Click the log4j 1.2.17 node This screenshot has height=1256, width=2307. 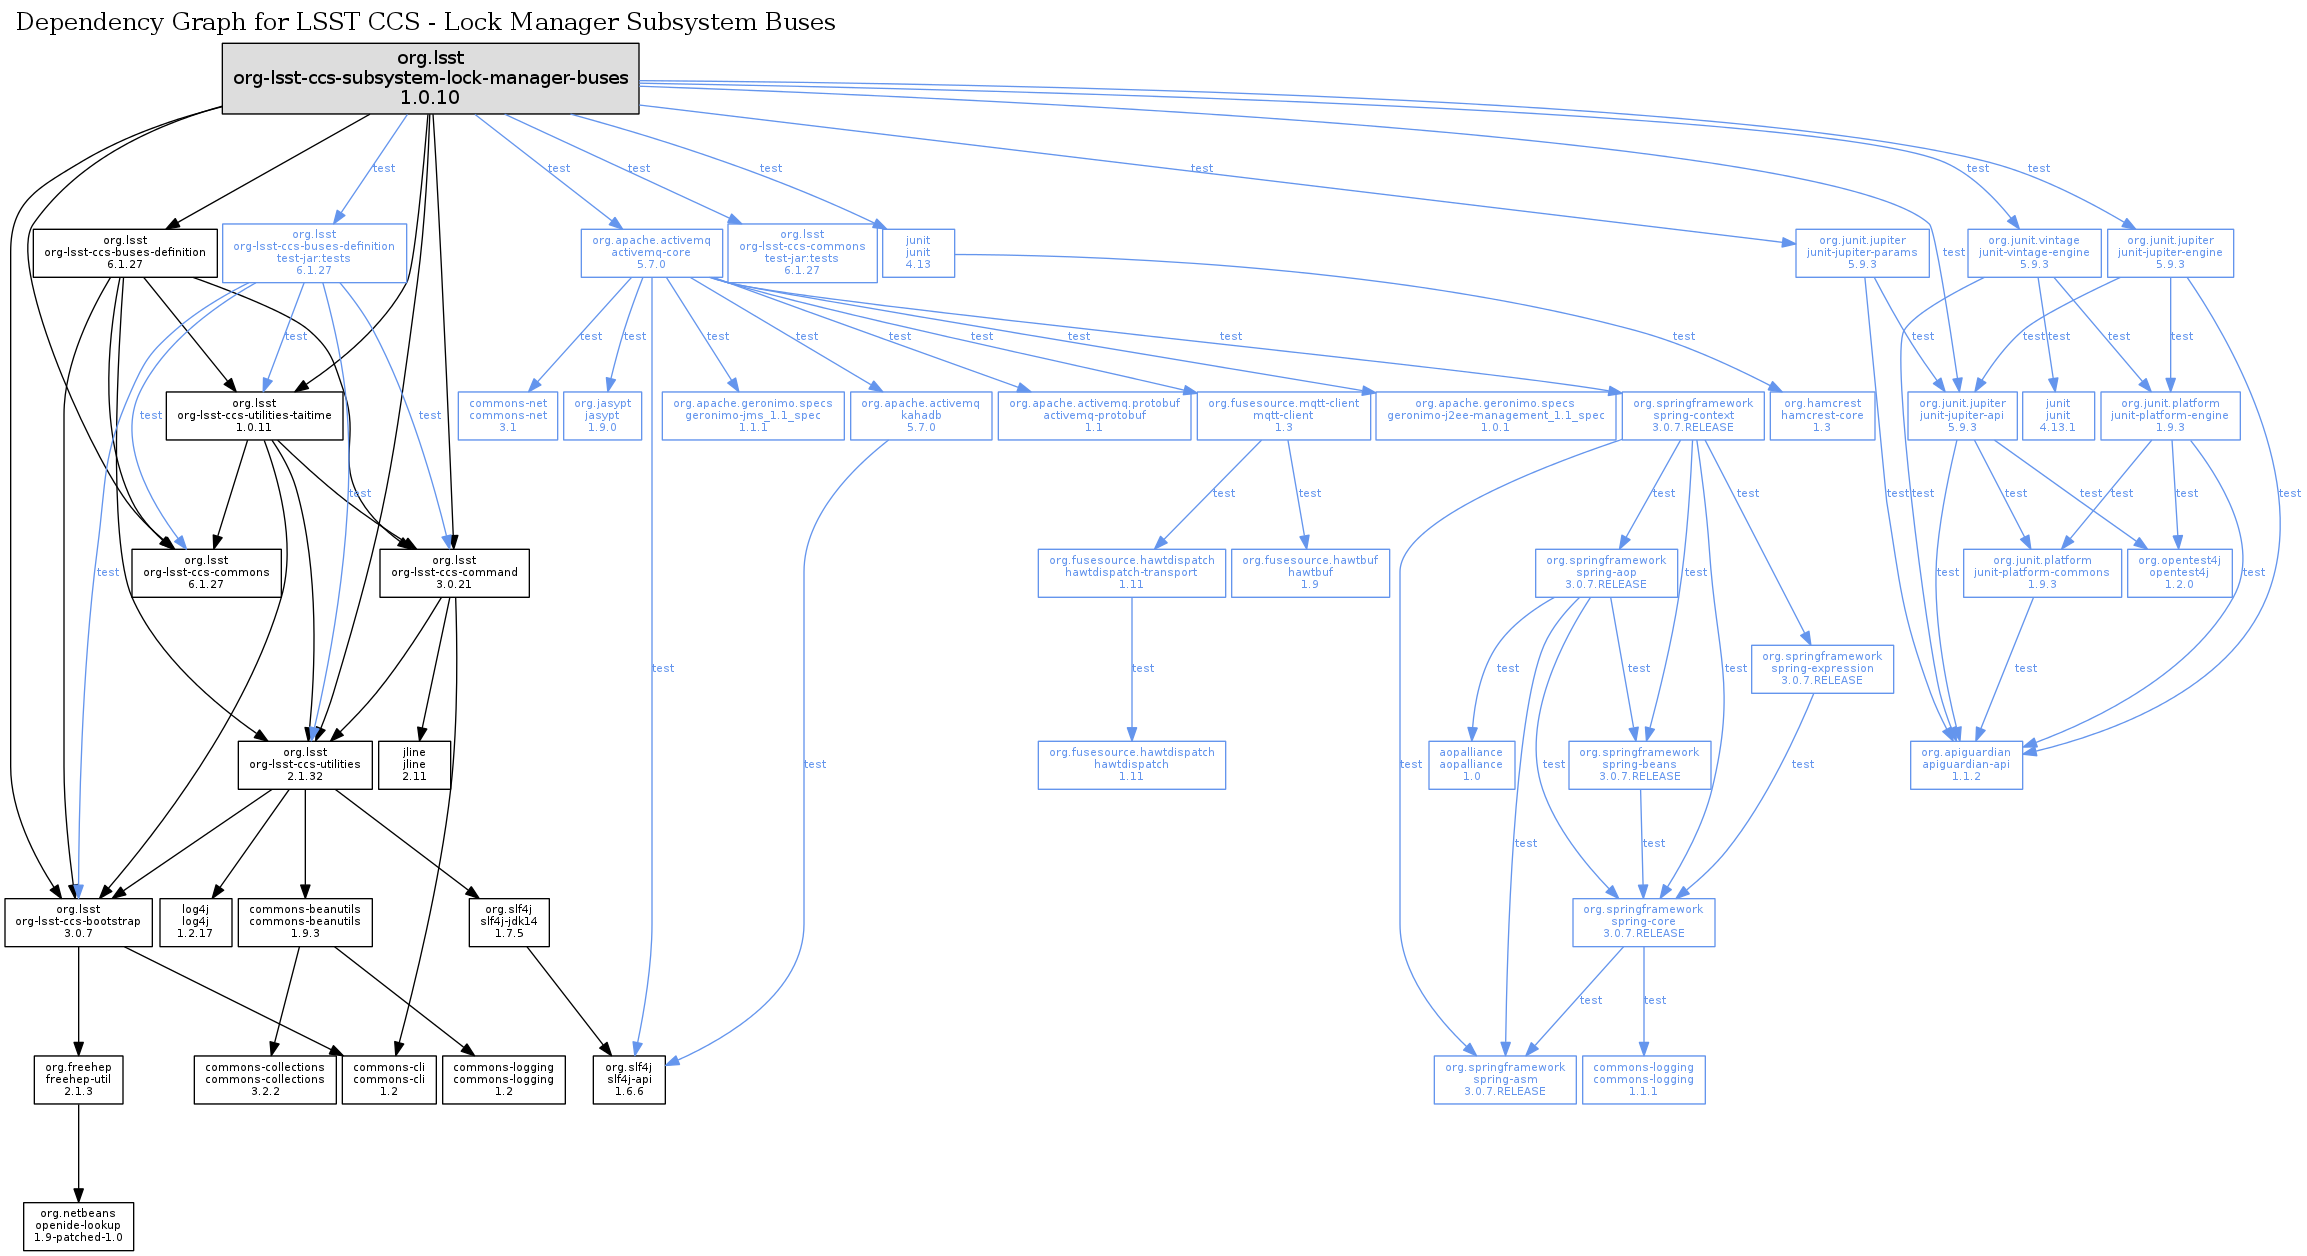point(195,921)
